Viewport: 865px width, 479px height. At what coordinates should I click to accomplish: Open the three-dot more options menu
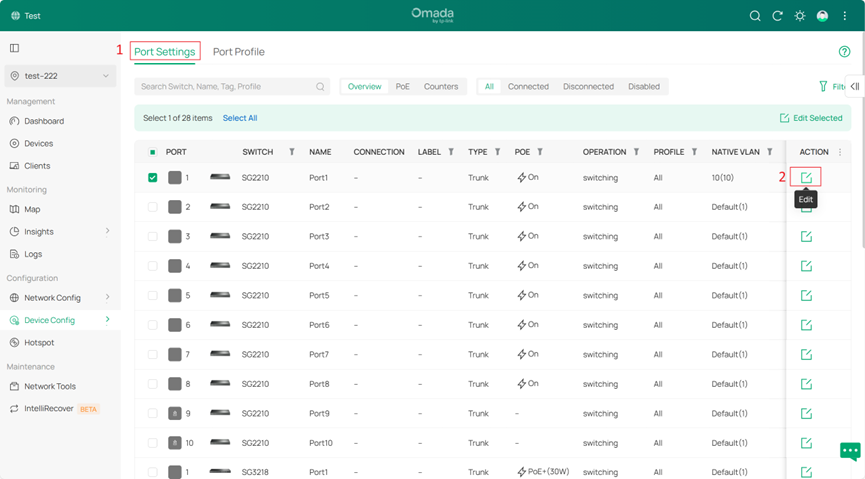click(x=844, y=16)
